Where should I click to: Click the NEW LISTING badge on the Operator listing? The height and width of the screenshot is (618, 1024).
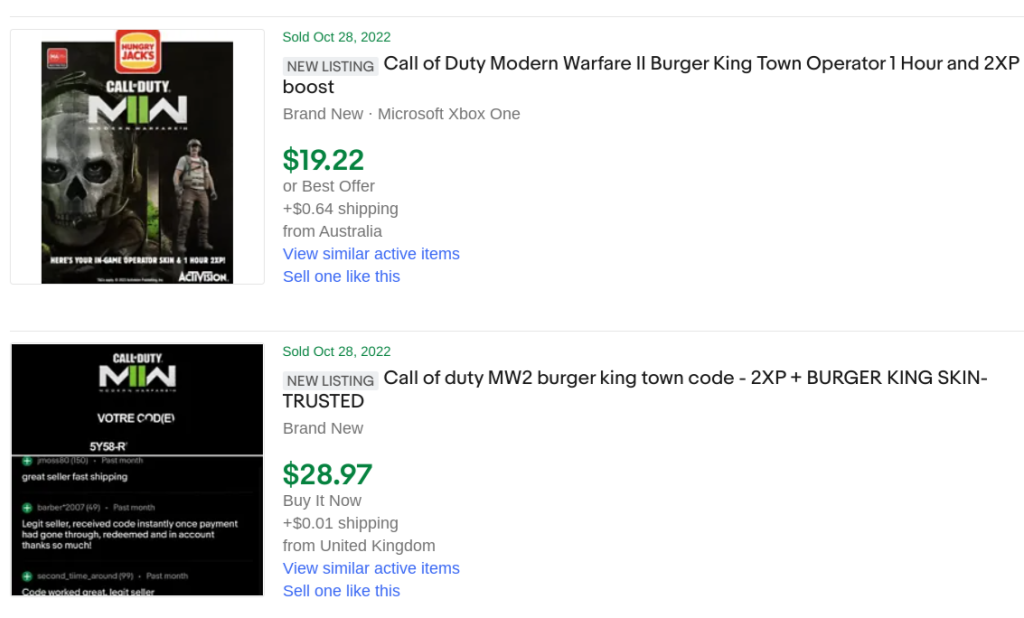330,66
